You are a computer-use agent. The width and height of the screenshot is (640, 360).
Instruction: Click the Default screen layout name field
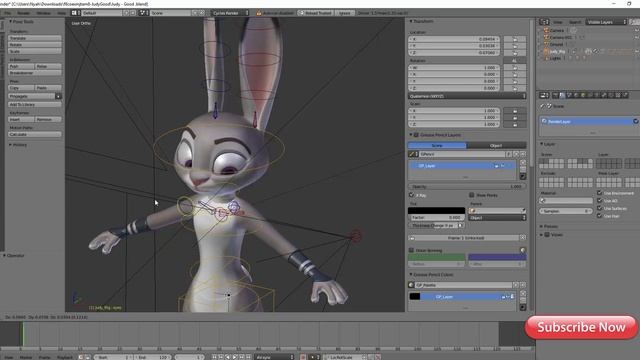pyautogui.click(x=101, y=13)
